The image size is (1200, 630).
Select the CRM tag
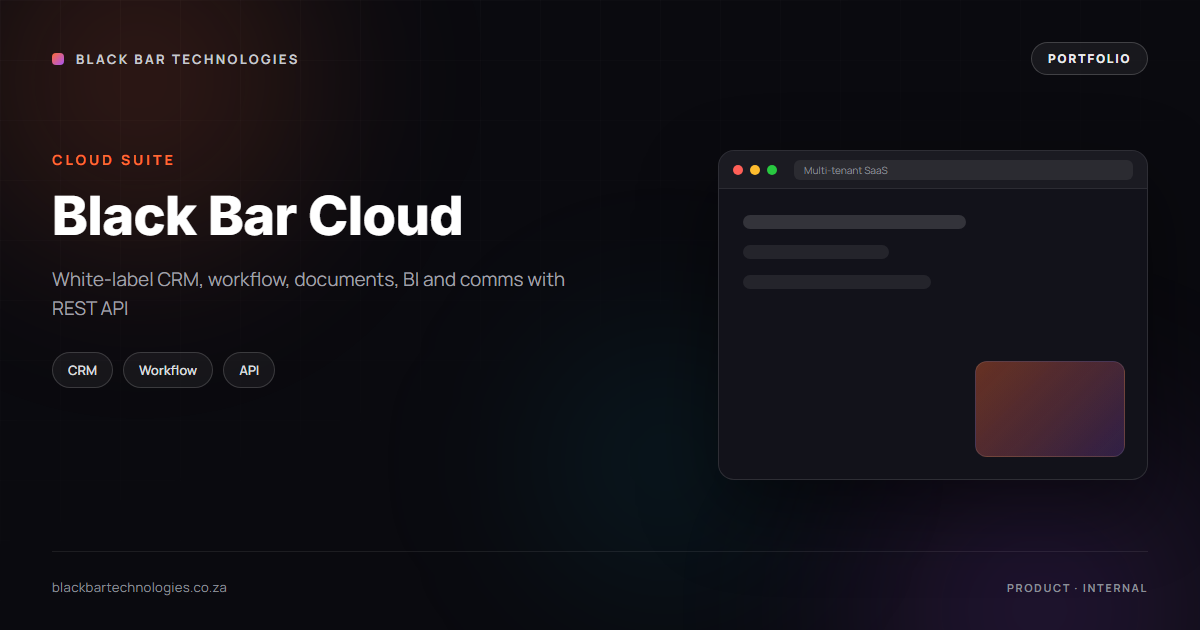click(82, 370)
